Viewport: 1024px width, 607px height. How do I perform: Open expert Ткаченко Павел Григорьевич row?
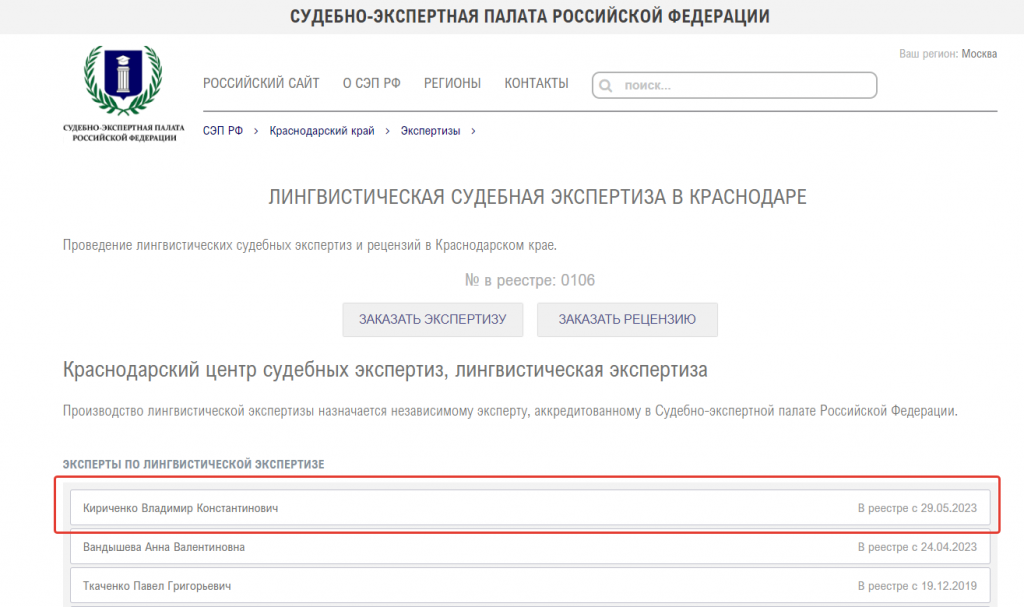(x=530, y=586)
